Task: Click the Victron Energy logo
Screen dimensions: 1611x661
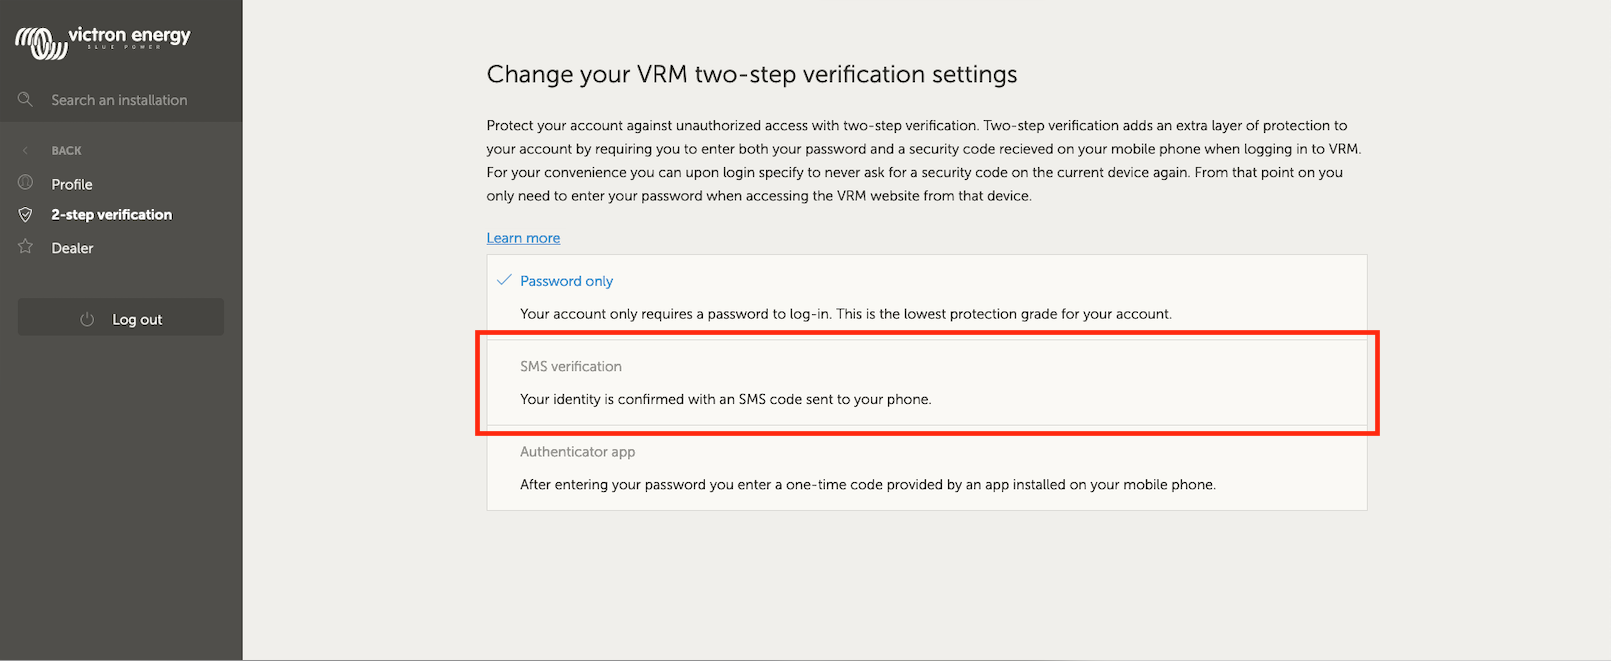Action: pyautogui.click(x=102, y=40)
